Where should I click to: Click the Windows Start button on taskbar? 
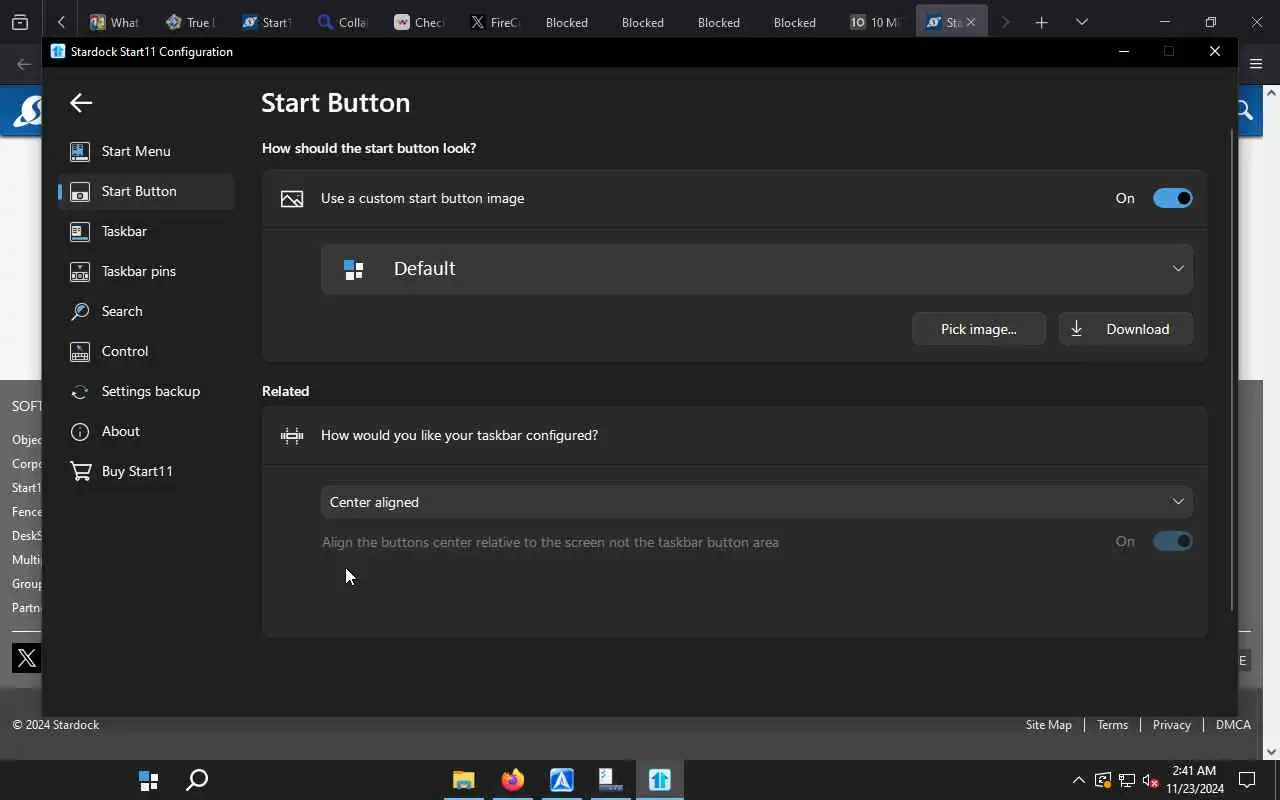tap(148, 780)
